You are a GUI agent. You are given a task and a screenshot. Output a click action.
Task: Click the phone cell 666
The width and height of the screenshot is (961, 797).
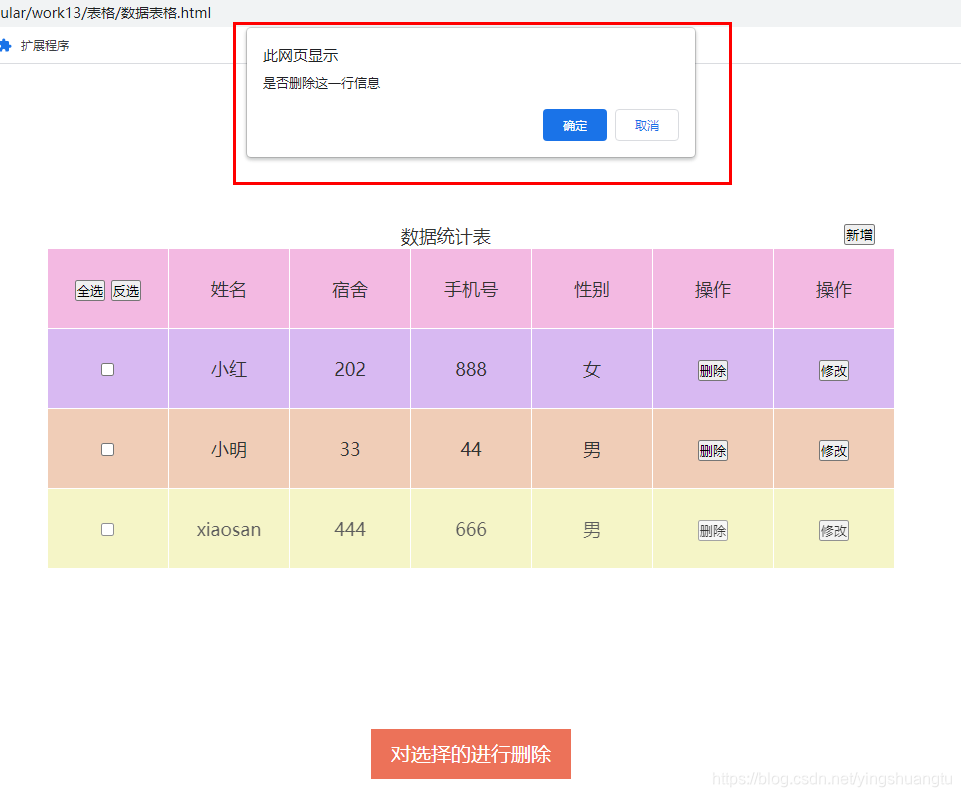click(471, 529)
